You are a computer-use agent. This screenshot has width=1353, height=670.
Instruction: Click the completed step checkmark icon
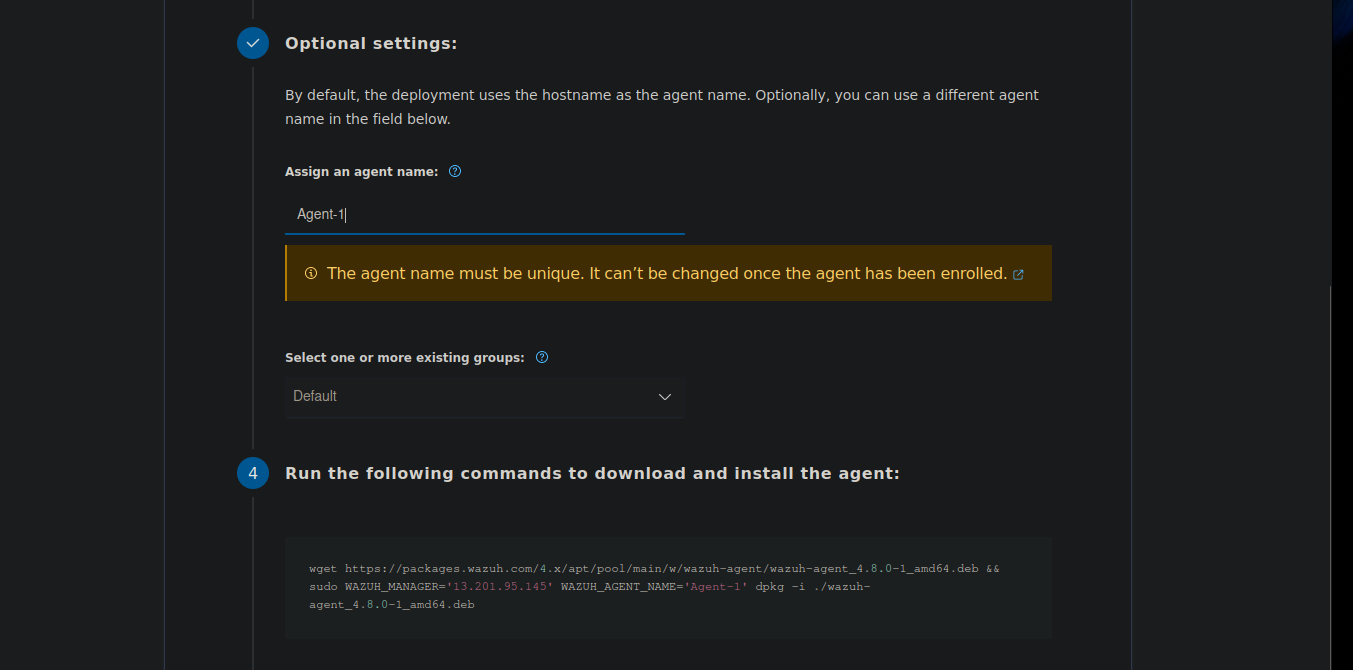(x=253, y=43)
